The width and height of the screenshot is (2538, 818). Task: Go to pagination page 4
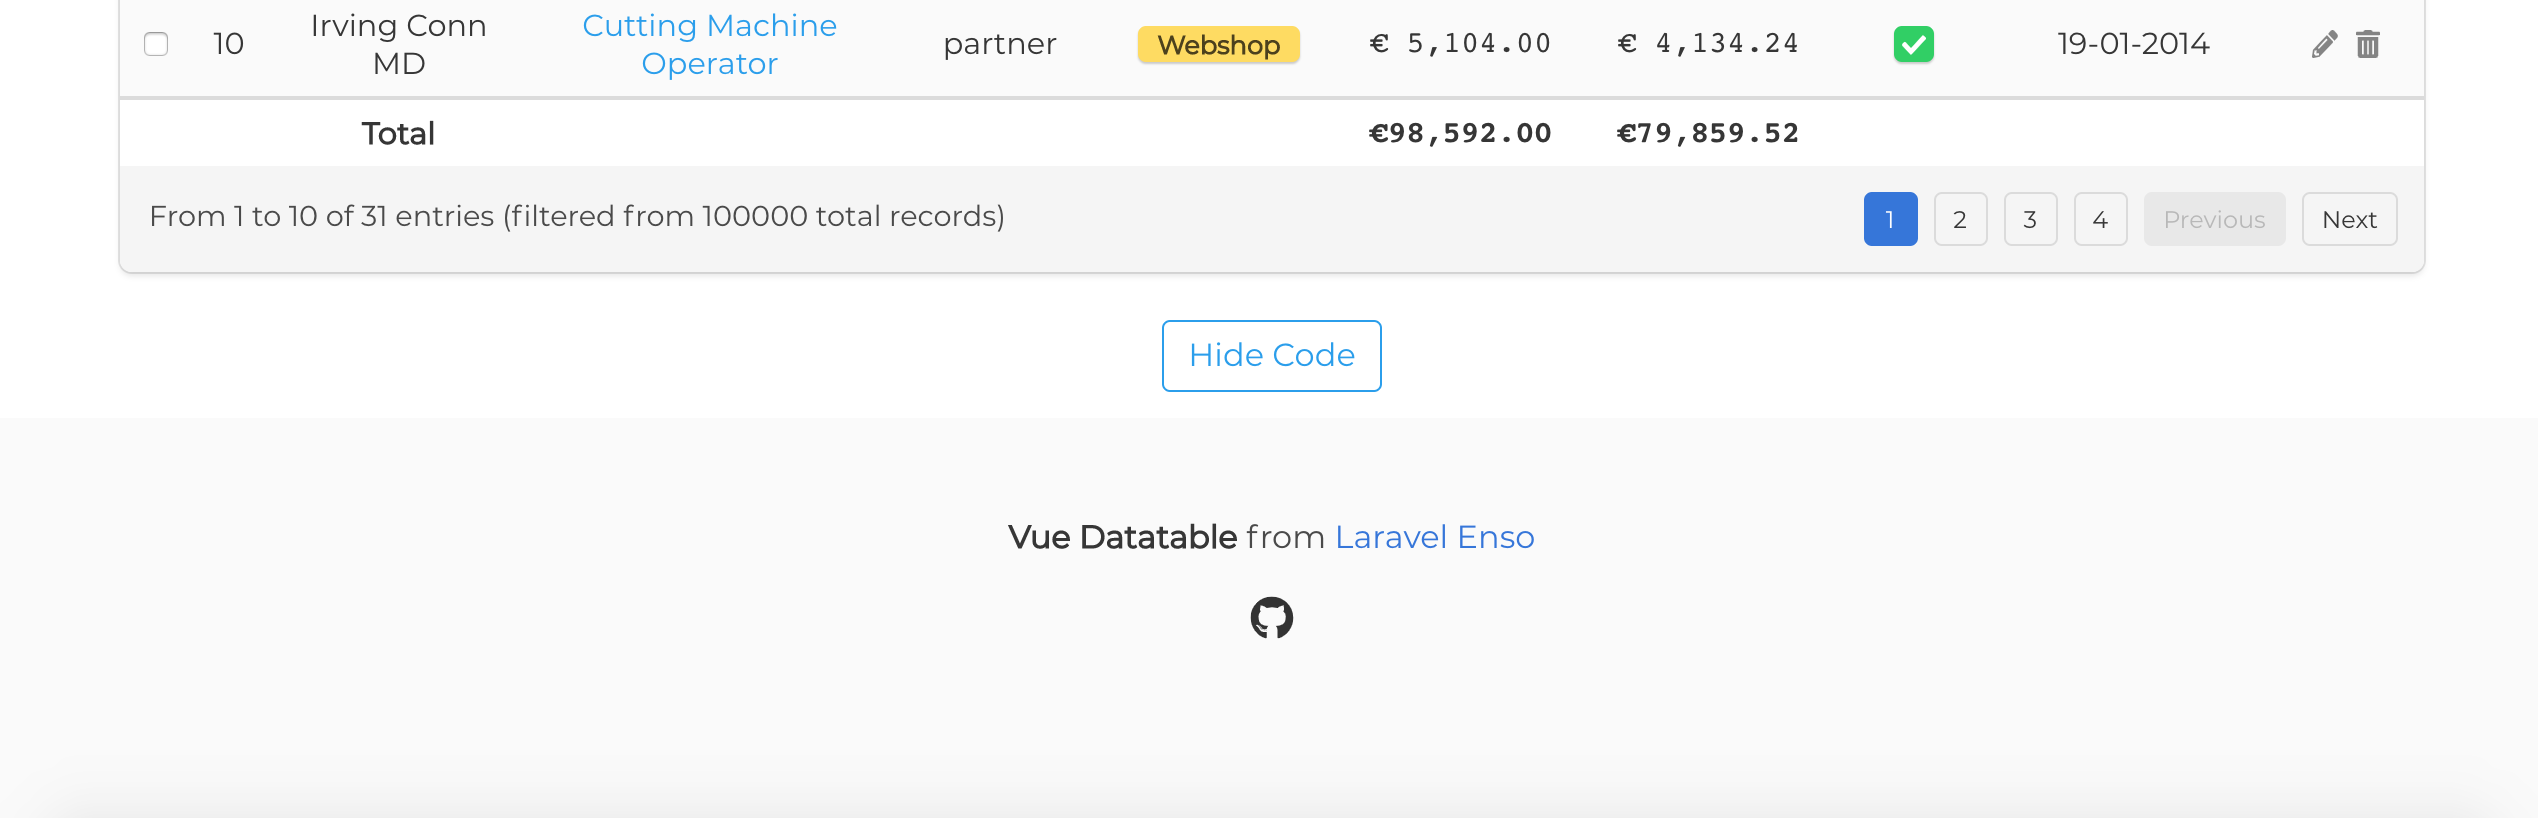point(2100,218)
